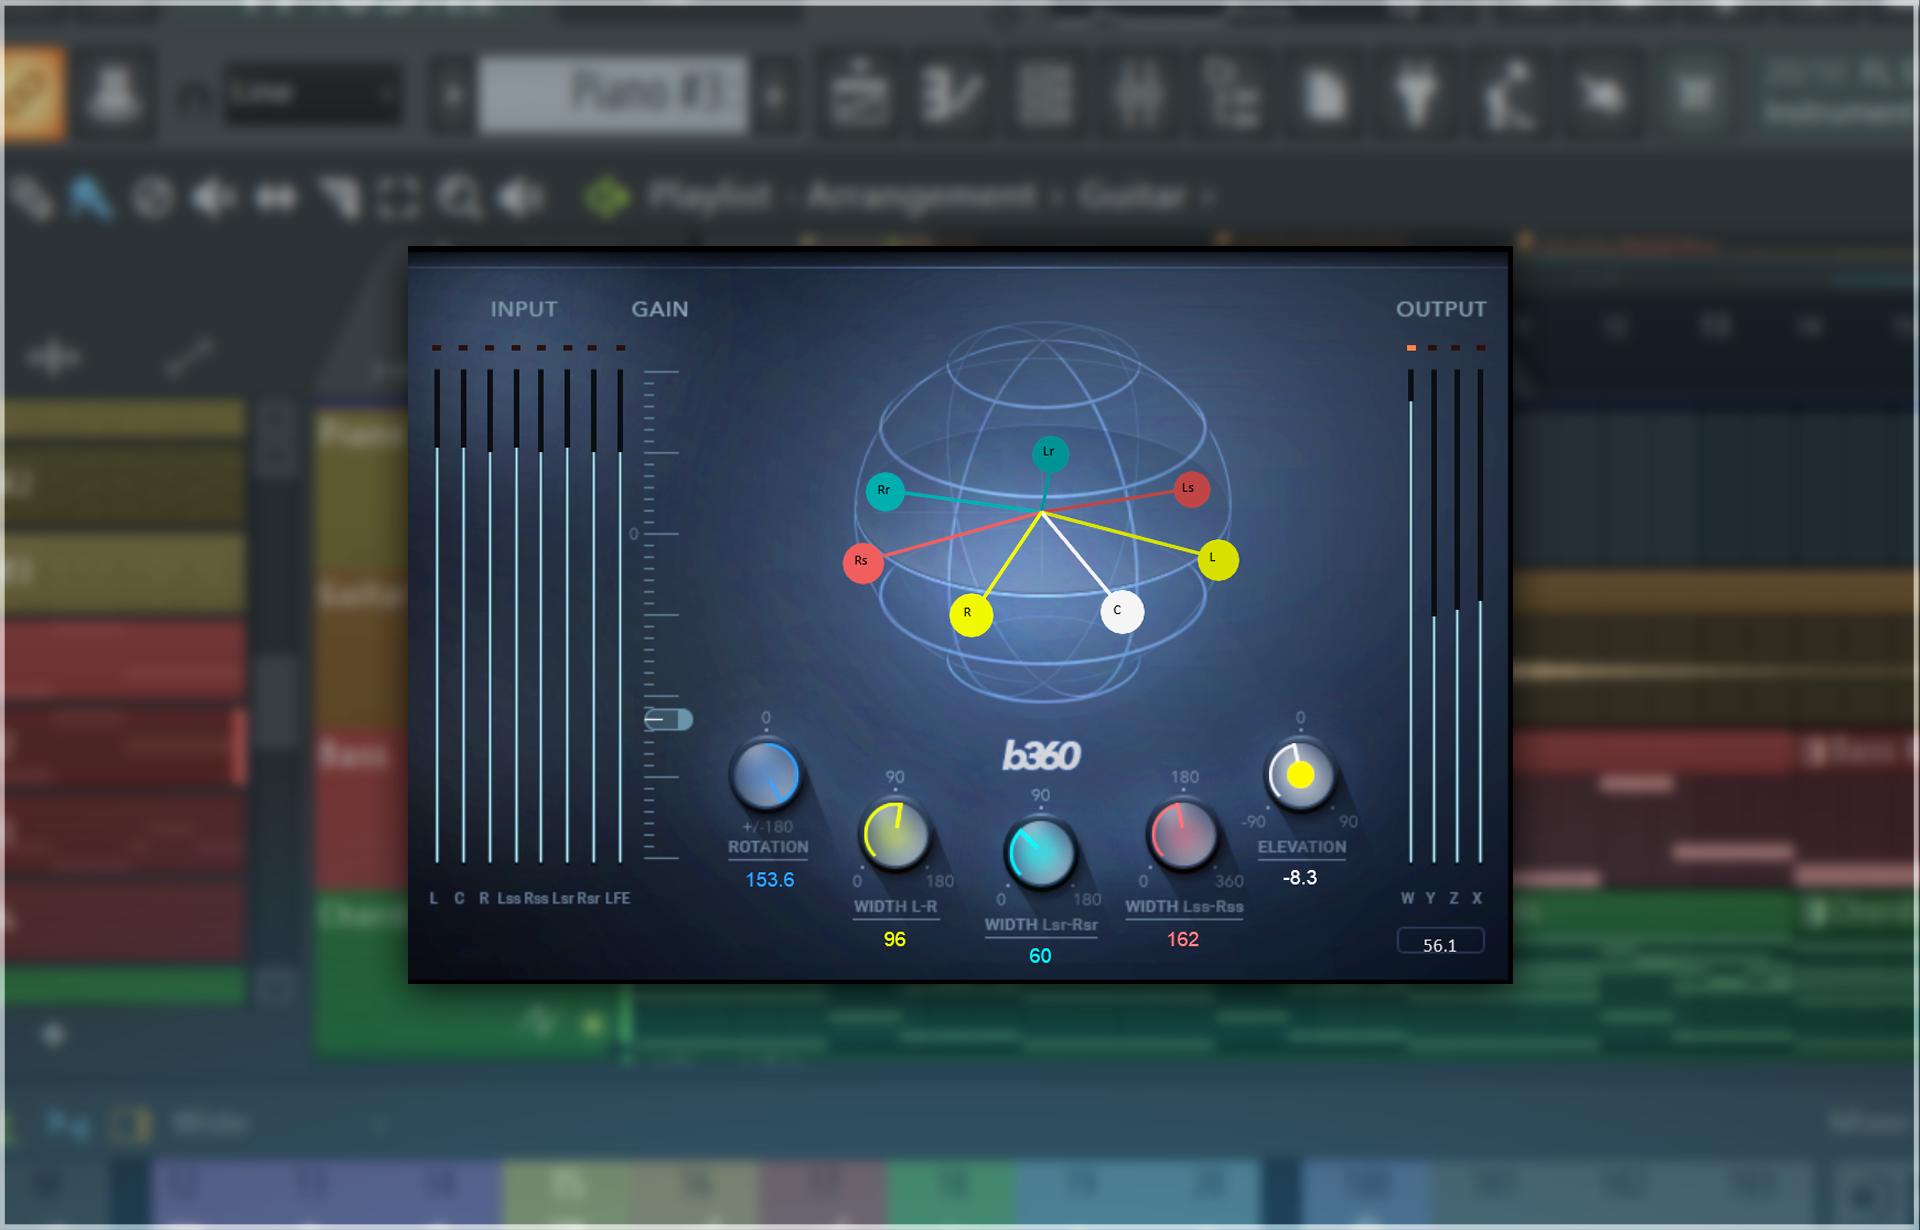Open the Channel rack from FL Studio toolbar
Image resolution: width=1920 pixels, height=1230 pixels.
(x=1045, y=95)
